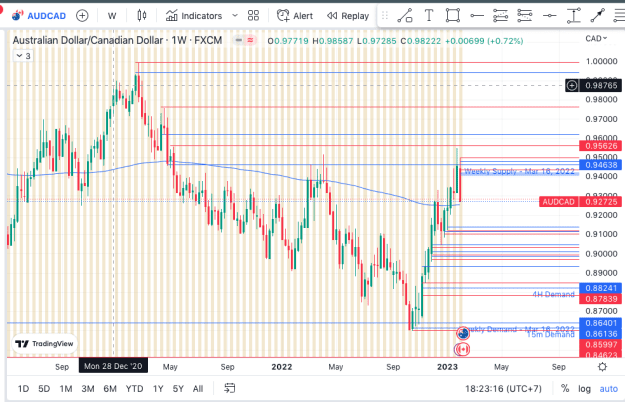This screenshot has height=402, width=625.
Task: Expand the indicator favorites dropdown arrow
Action: [x=235, y=16]
